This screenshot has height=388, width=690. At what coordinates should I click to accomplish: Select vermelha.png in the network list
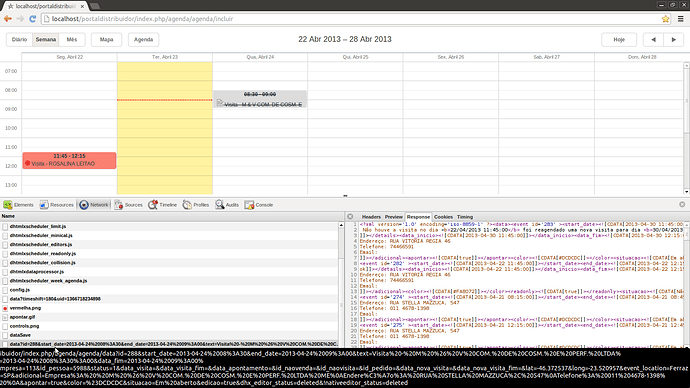pyautogui.click(x=25, y=308)
